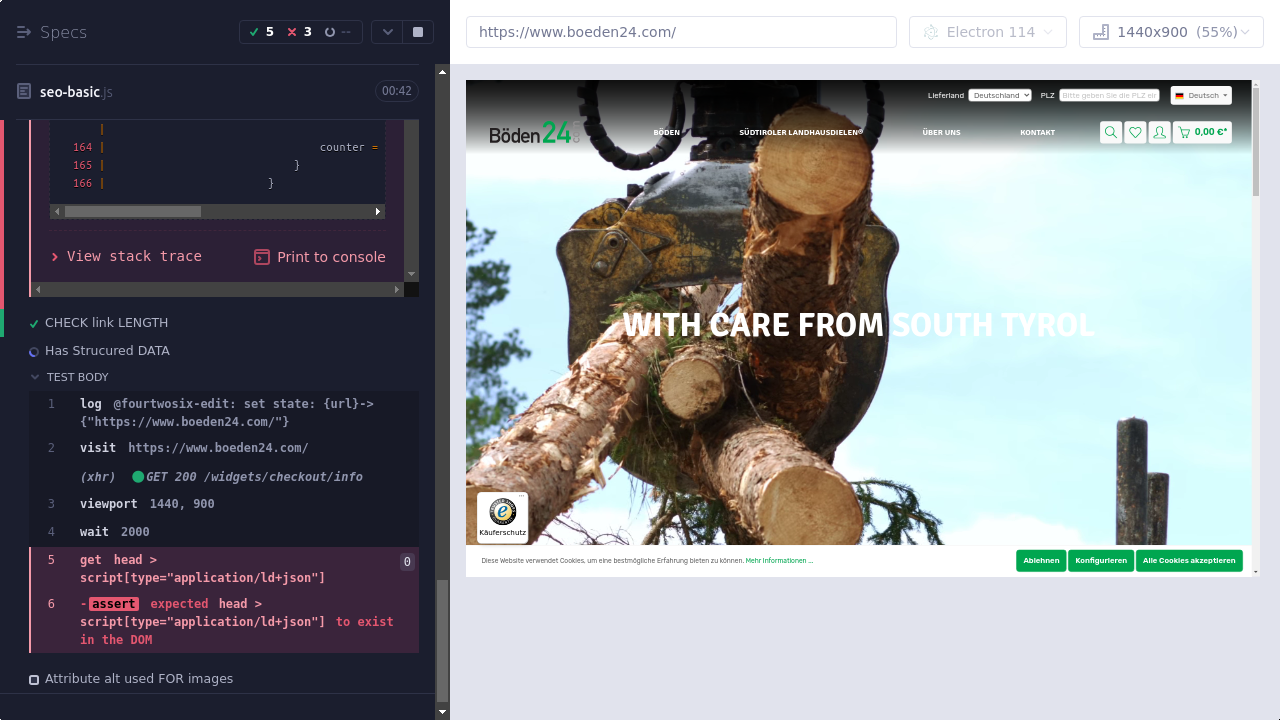Click the PLZ postal code input field
Image resolution: width=1280 pixels, height=720 pixels.
[1109, 95]
